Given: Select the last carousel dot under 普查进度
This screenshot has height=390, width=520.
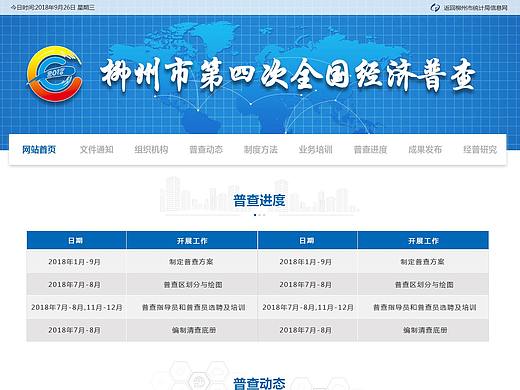Looking at the screenshot, I should point(264,215).
